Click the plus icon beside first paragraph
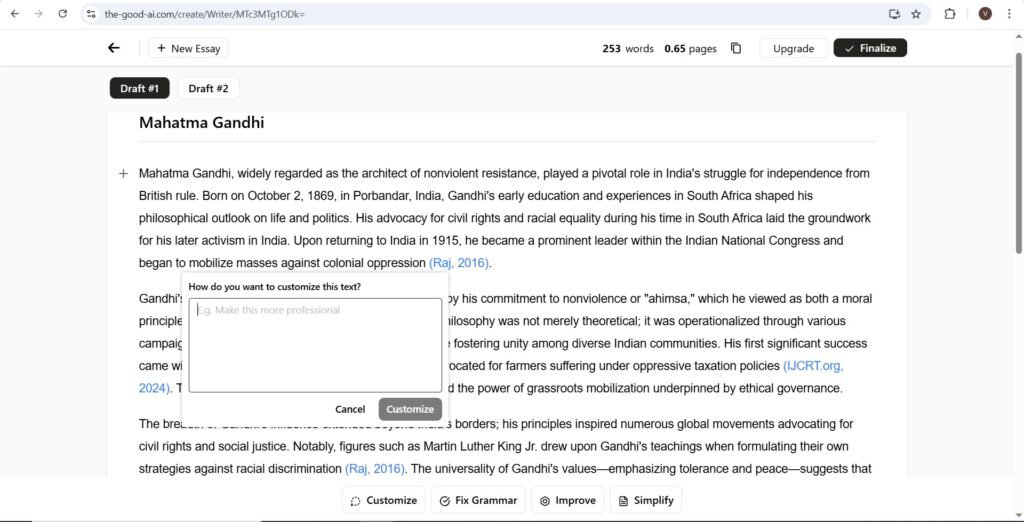 123,174
